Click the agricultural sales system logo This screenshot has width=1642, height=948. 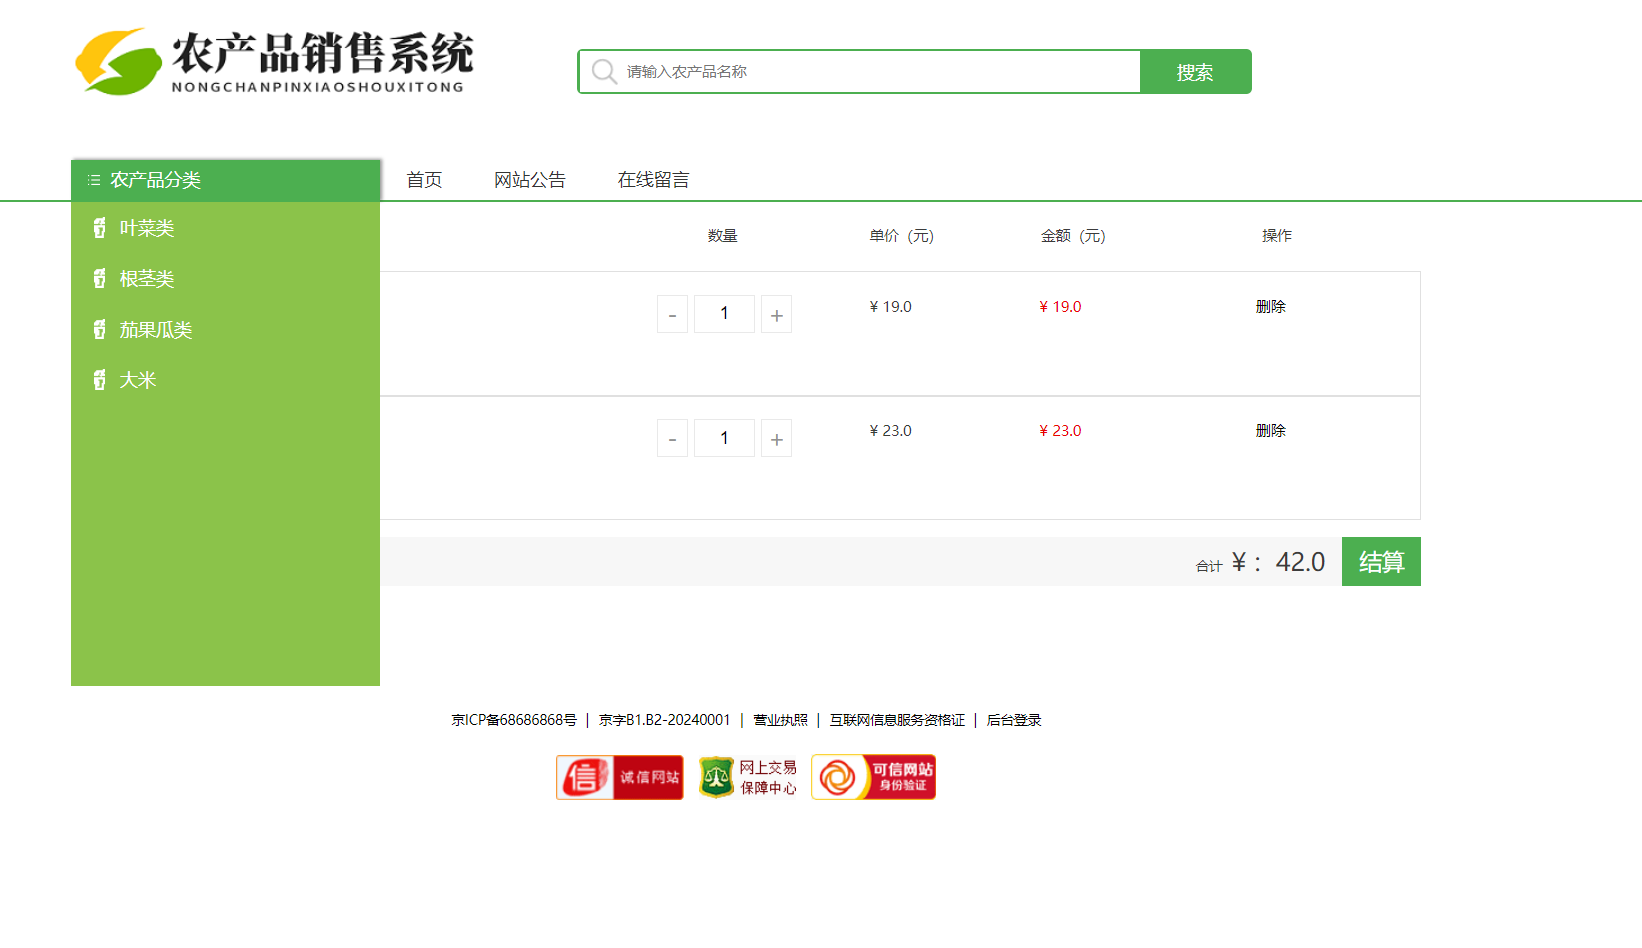click(x=274, y=62)
